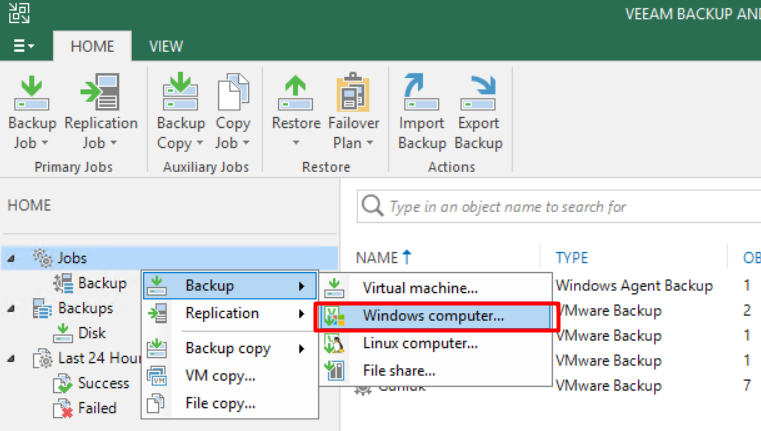This screenshot has width=761, height=431.
Task: Open the Replication Job ribbon icon
Action: click(100, 110)
